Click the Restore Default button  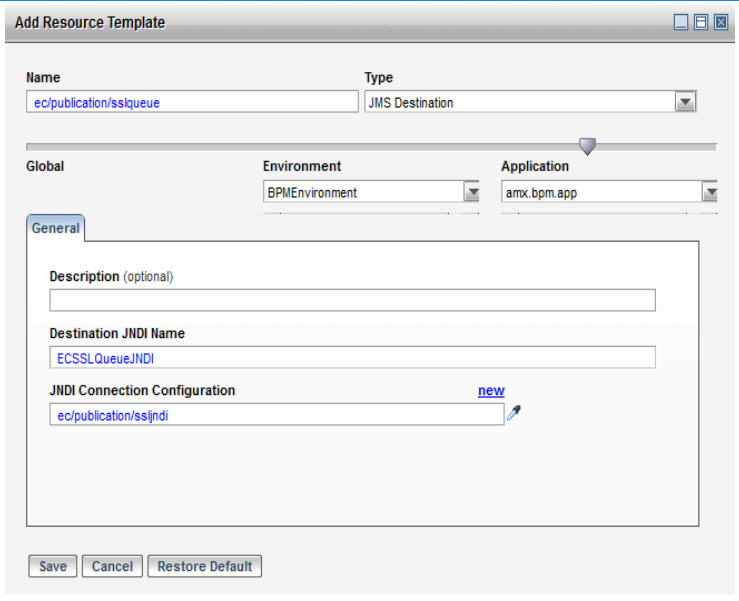click(x=205, y=566)
